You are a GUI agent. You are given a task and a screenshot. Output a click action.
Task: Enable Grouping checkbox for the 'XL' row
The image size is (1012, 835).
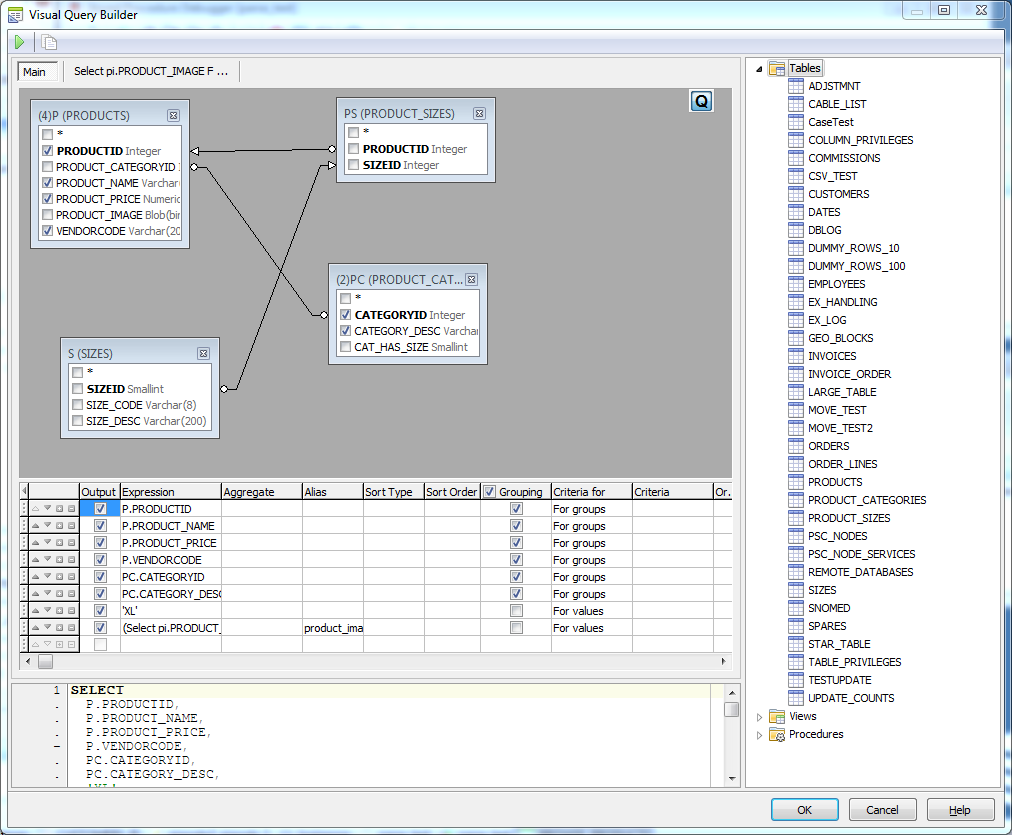[516, 610]
